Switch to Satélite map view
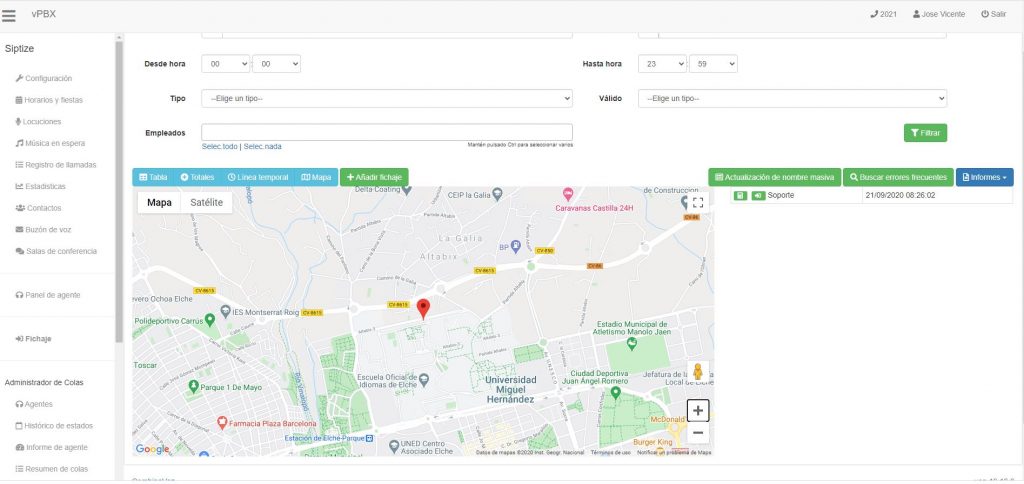The image size is (1024, 484). tap(207, 202)
